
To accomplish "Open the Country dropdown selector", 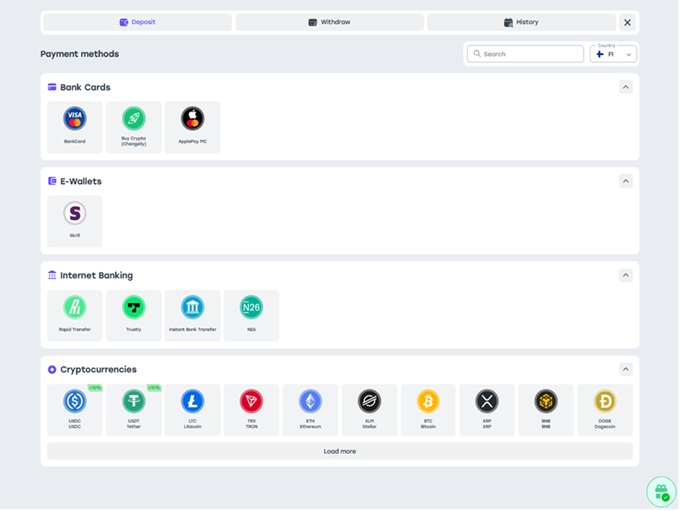I will [x=613, y=54].
